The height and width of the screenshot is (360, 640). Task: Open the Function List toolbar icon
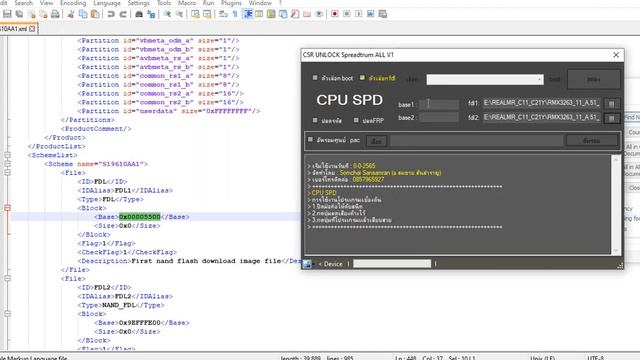[295, 14]
